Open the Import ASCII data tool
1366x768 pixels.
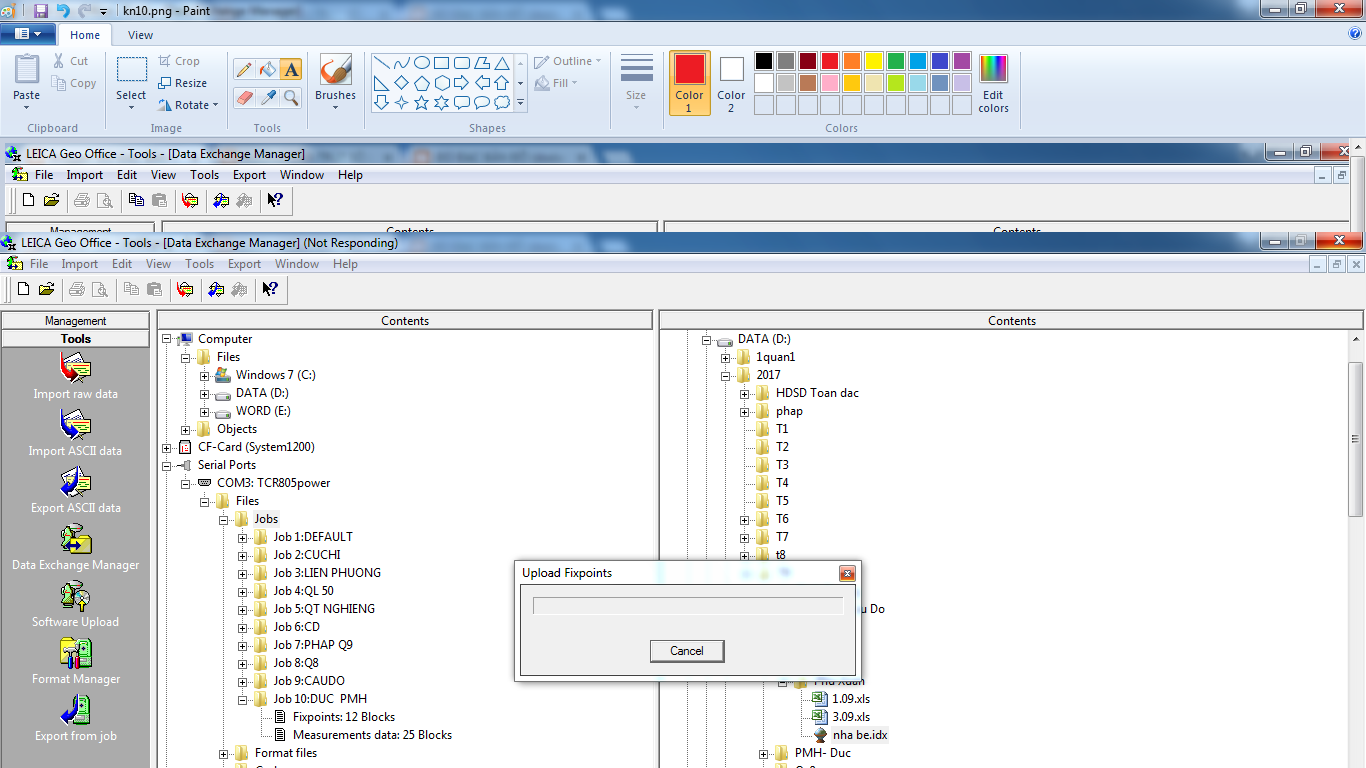click(x=76, y=433)
